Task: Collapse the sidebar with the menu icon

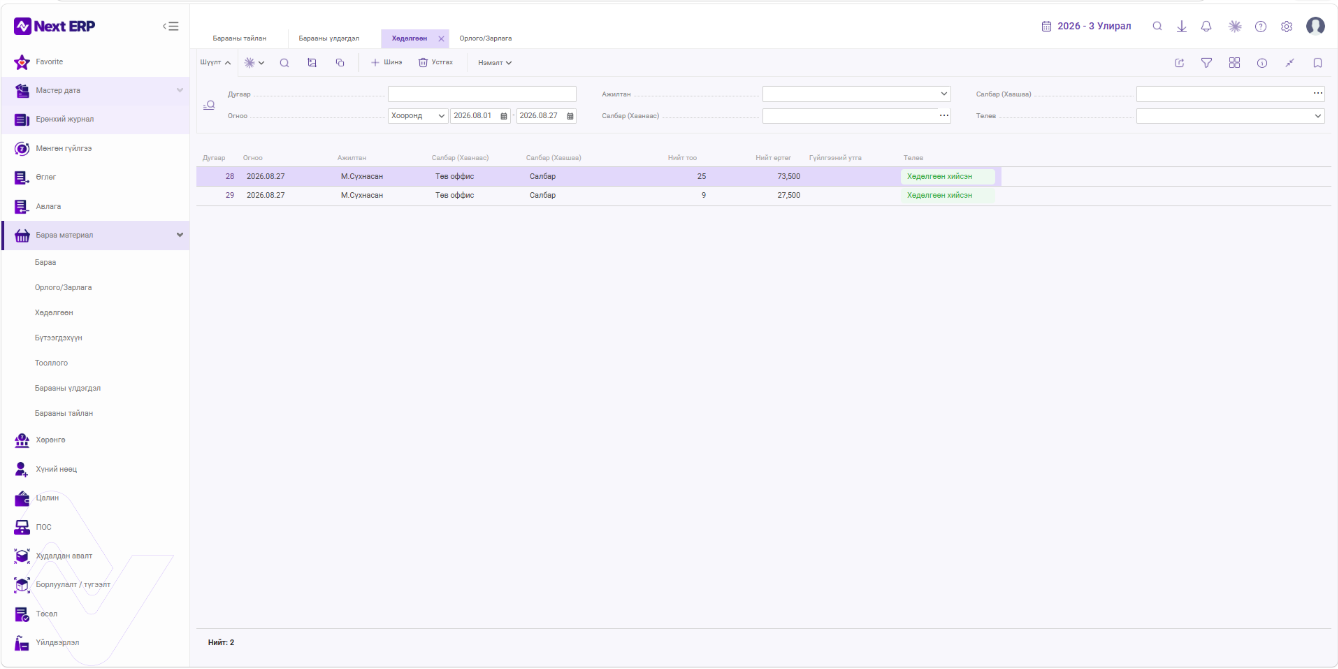Action: [x=170, y=26]
